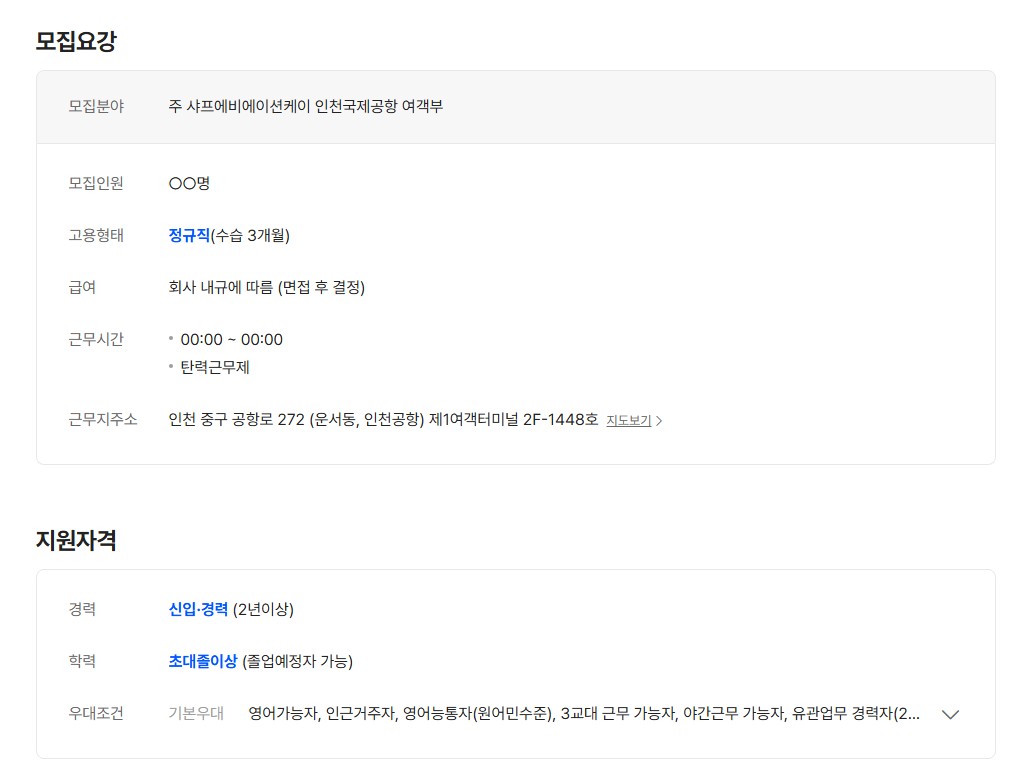Click the (수습 3개월) probation text
Image resolution: width=1029 pixels, height=782 pixels.
(250, 236)
